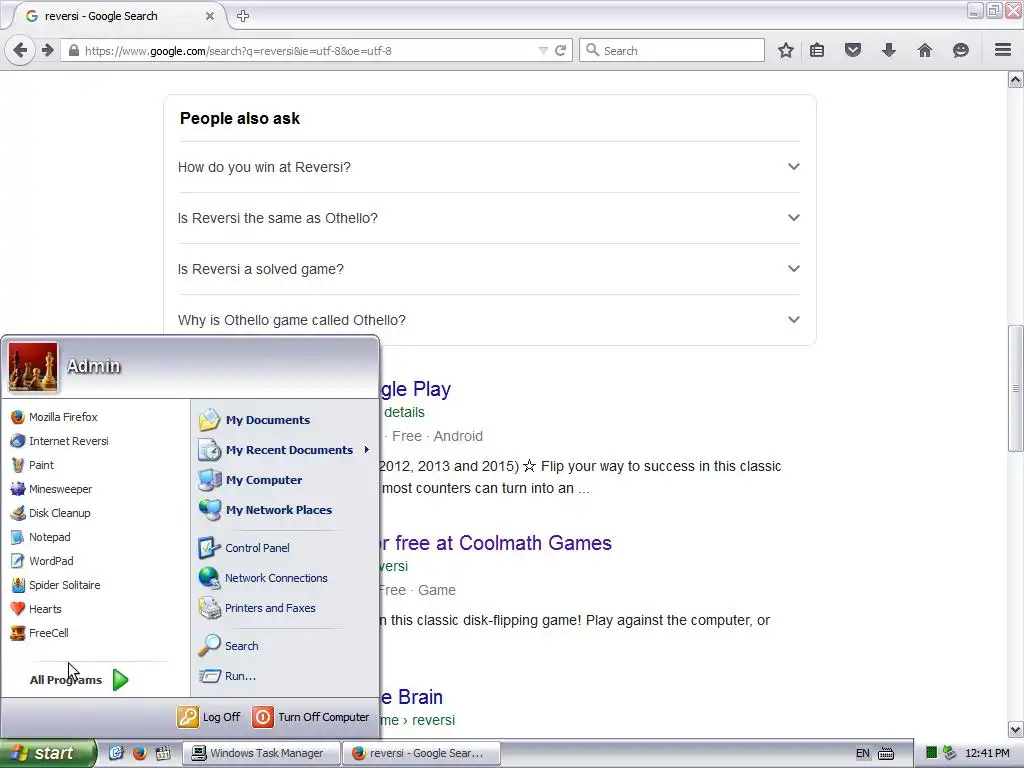Go back in Firefox

point(20,50)
